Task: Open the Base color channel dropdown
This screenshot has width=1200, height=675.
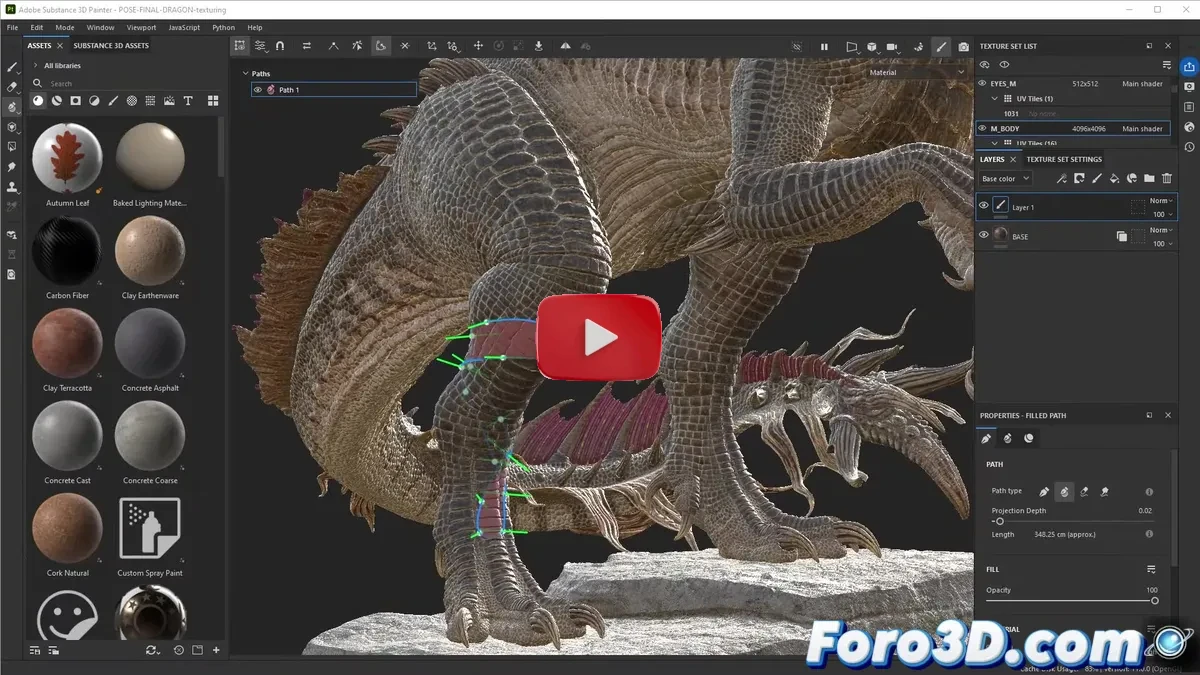Action: 1005,178
